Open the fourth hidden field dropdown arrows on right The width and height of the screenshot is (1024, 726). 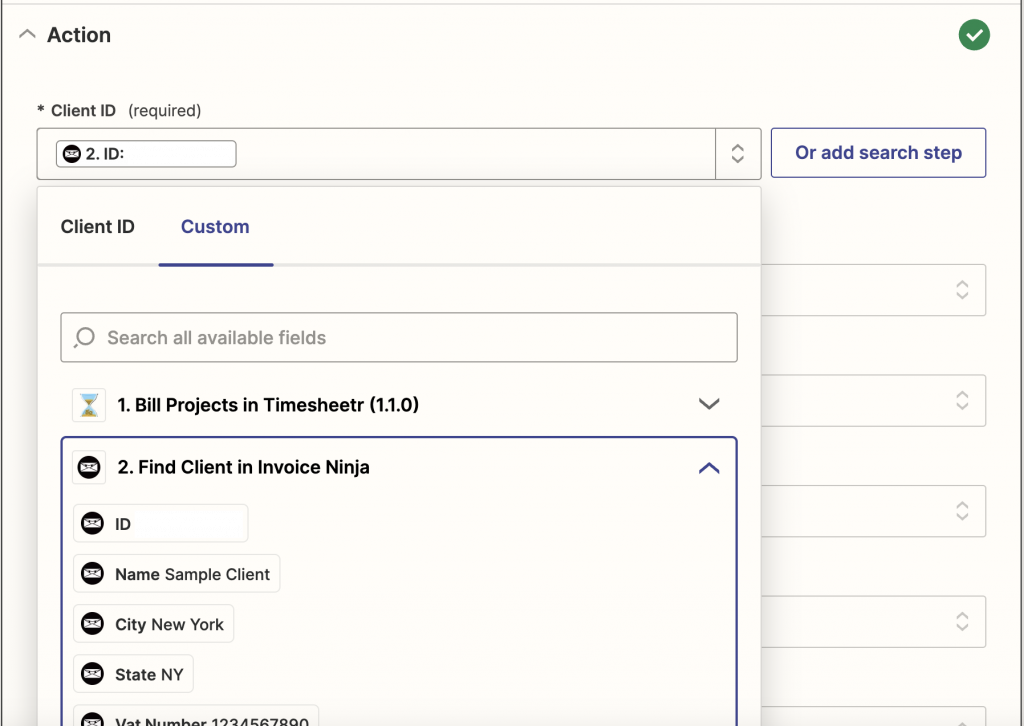(962, 621)
